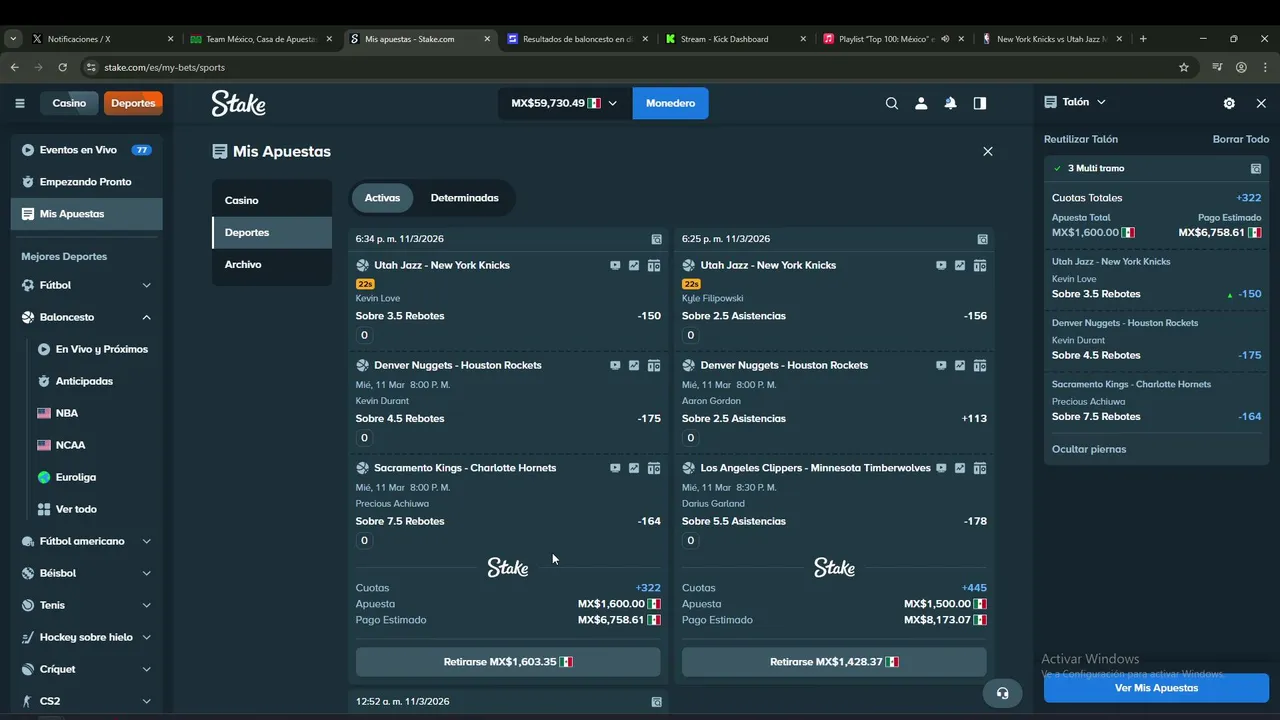The image size is (1280, 720).
Task: Open the MX$59,730.49 balance dropdown
Action: 565,103
